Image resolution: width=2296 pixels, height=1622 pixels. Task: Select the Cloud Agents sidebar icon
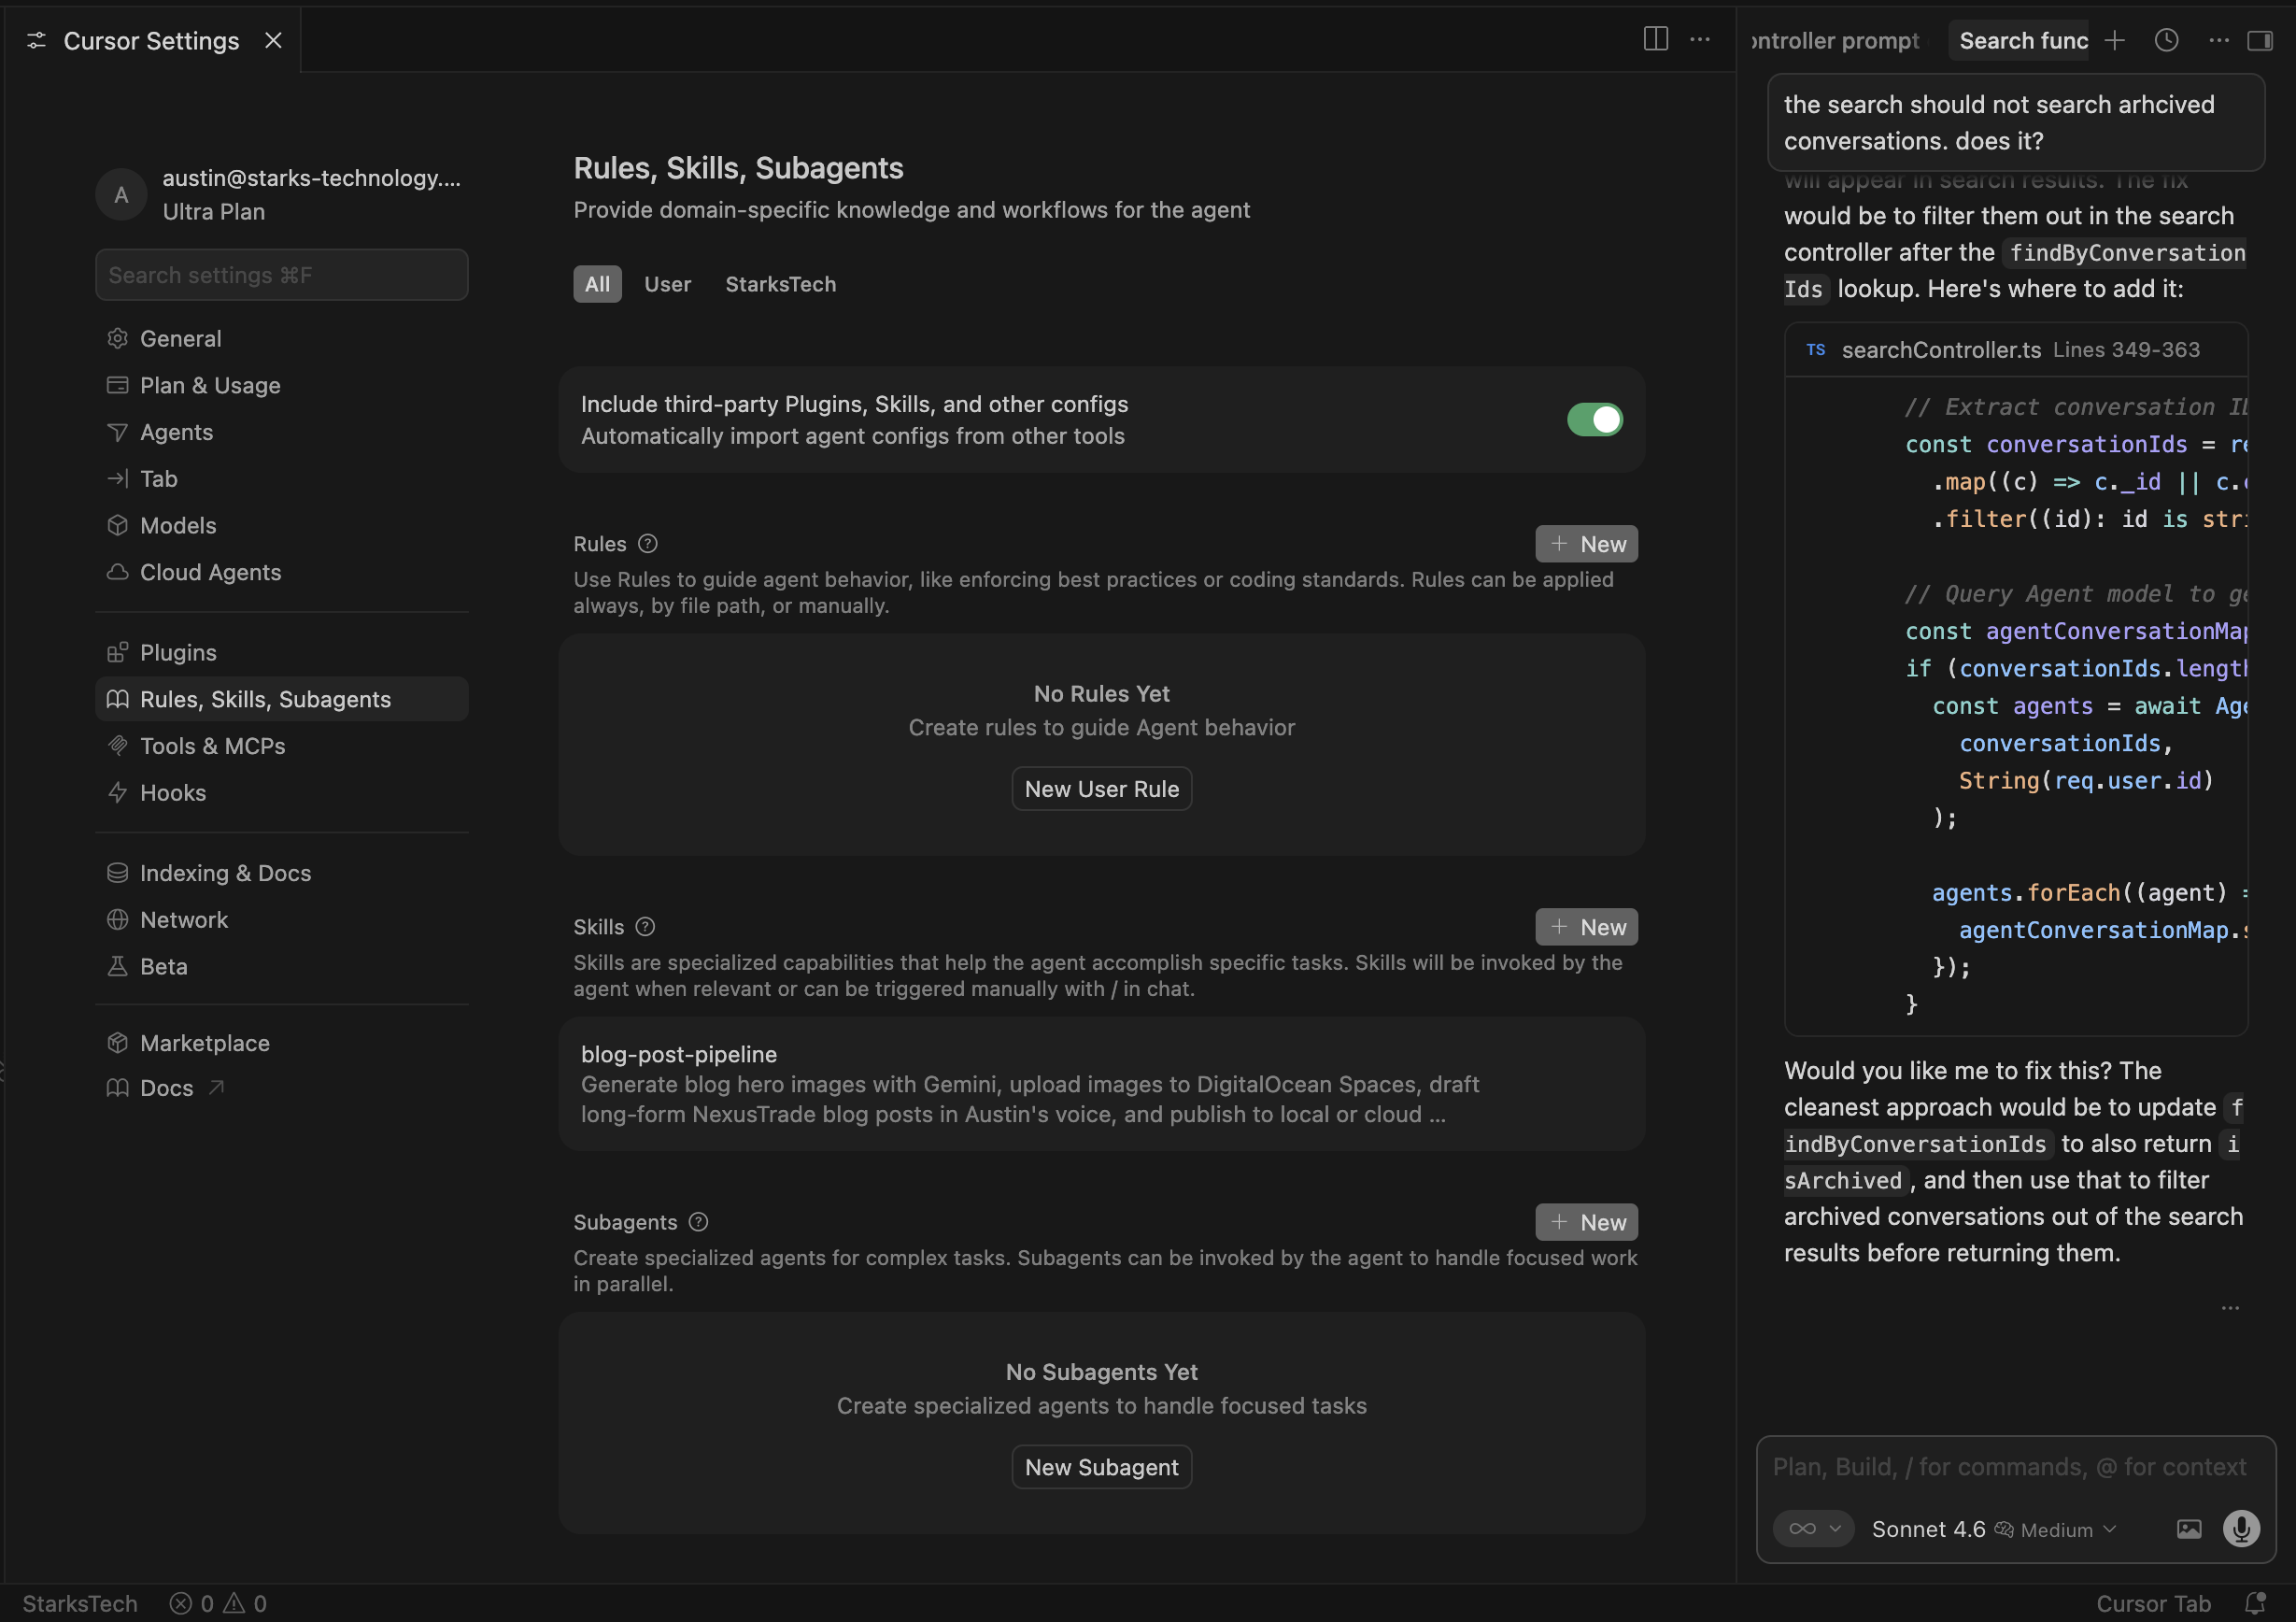click(118, 572)
